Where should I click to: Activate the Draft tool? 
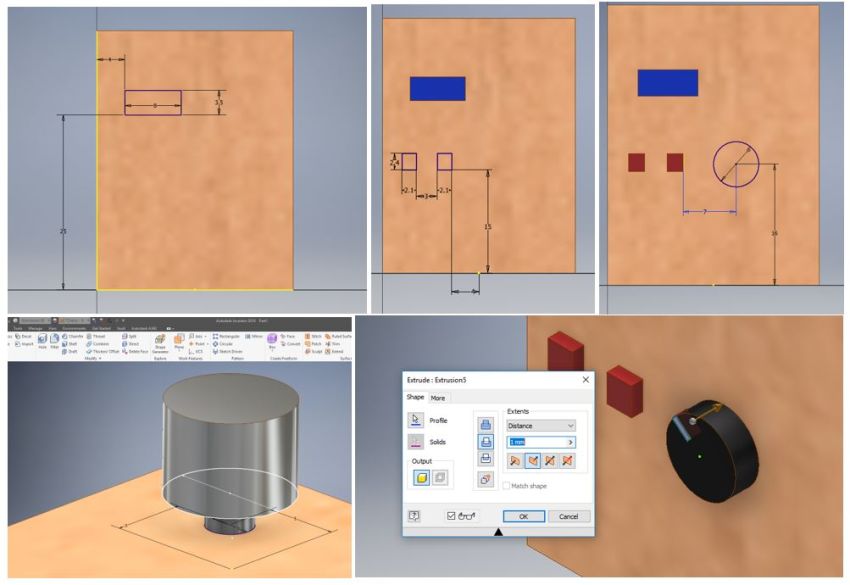click(69, 351)
